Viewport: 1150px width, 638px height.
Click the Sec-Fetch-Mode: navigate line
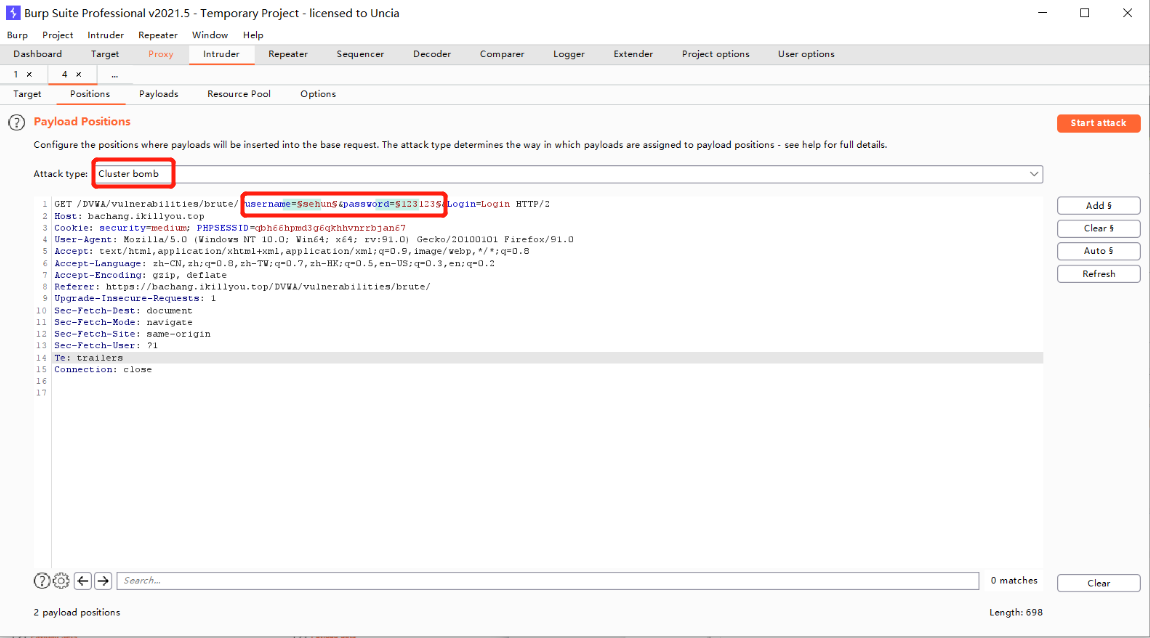point(123,323)
